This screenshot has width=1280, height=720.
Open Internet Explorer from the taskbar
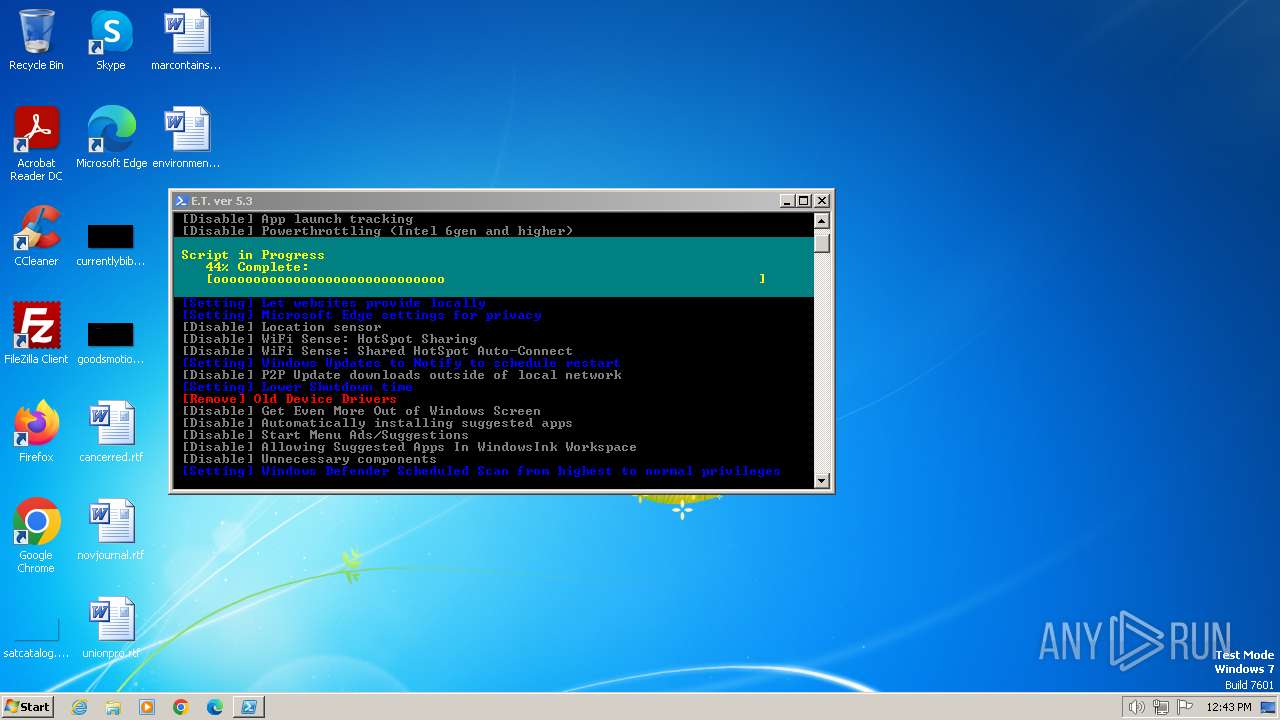[x=80, y=707]
